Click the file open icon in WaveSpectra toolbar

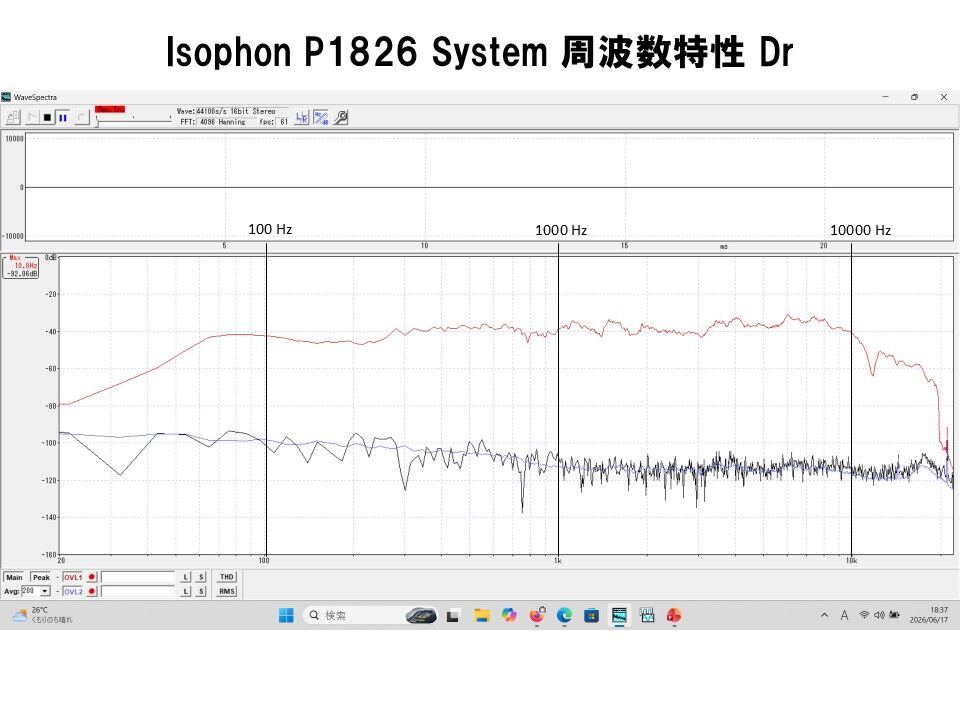(x=13, y=117)
